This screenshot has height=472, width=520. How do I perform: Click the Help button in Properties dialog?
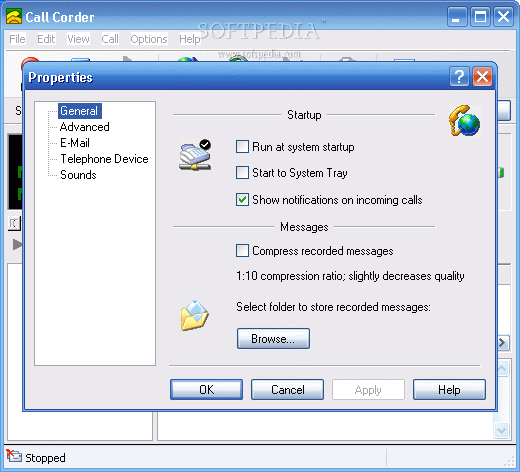[x=449, y=389]
